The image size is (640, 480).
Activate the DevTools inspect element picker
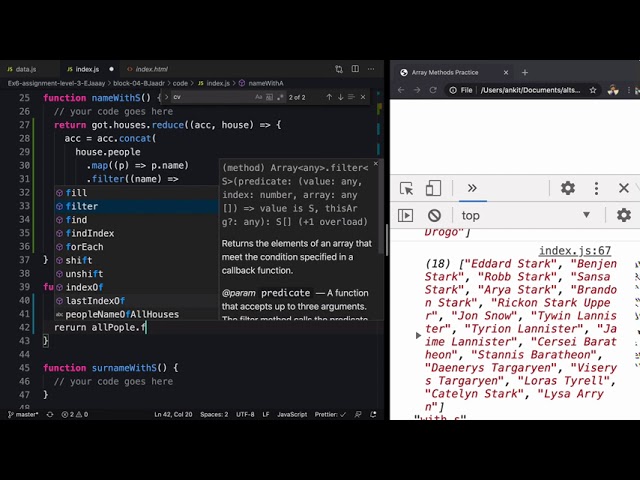(406, 188)
